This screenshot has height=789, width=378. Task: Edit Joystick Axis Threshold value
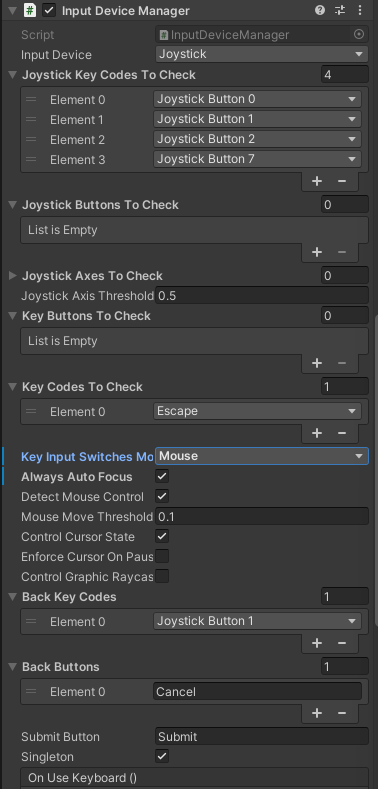[262, 296]
